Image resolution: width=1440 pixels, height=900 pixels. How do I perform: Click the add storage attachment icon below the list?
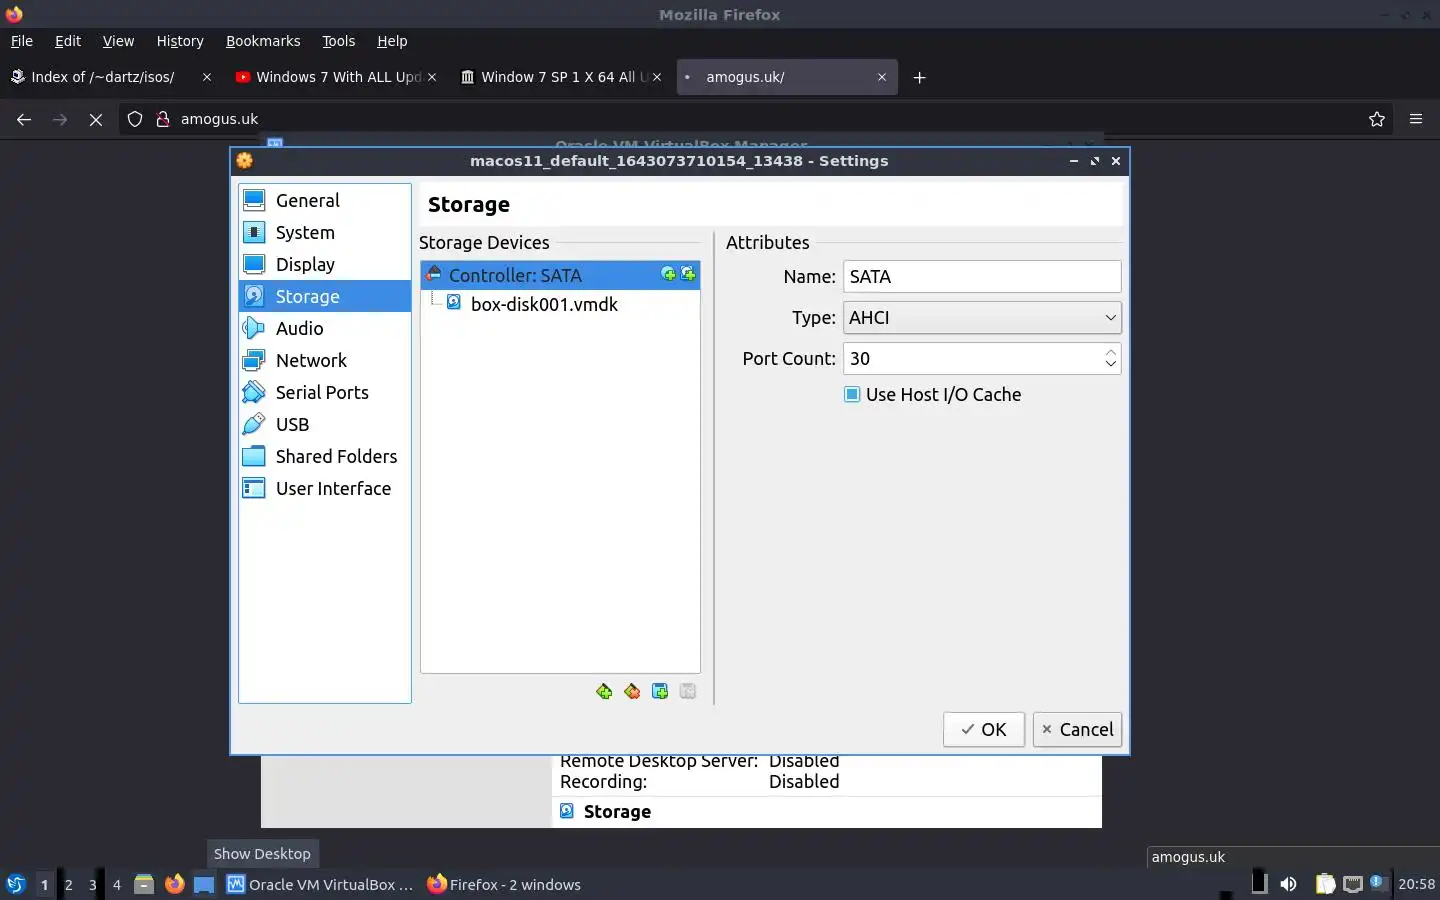tap(660, 691)
